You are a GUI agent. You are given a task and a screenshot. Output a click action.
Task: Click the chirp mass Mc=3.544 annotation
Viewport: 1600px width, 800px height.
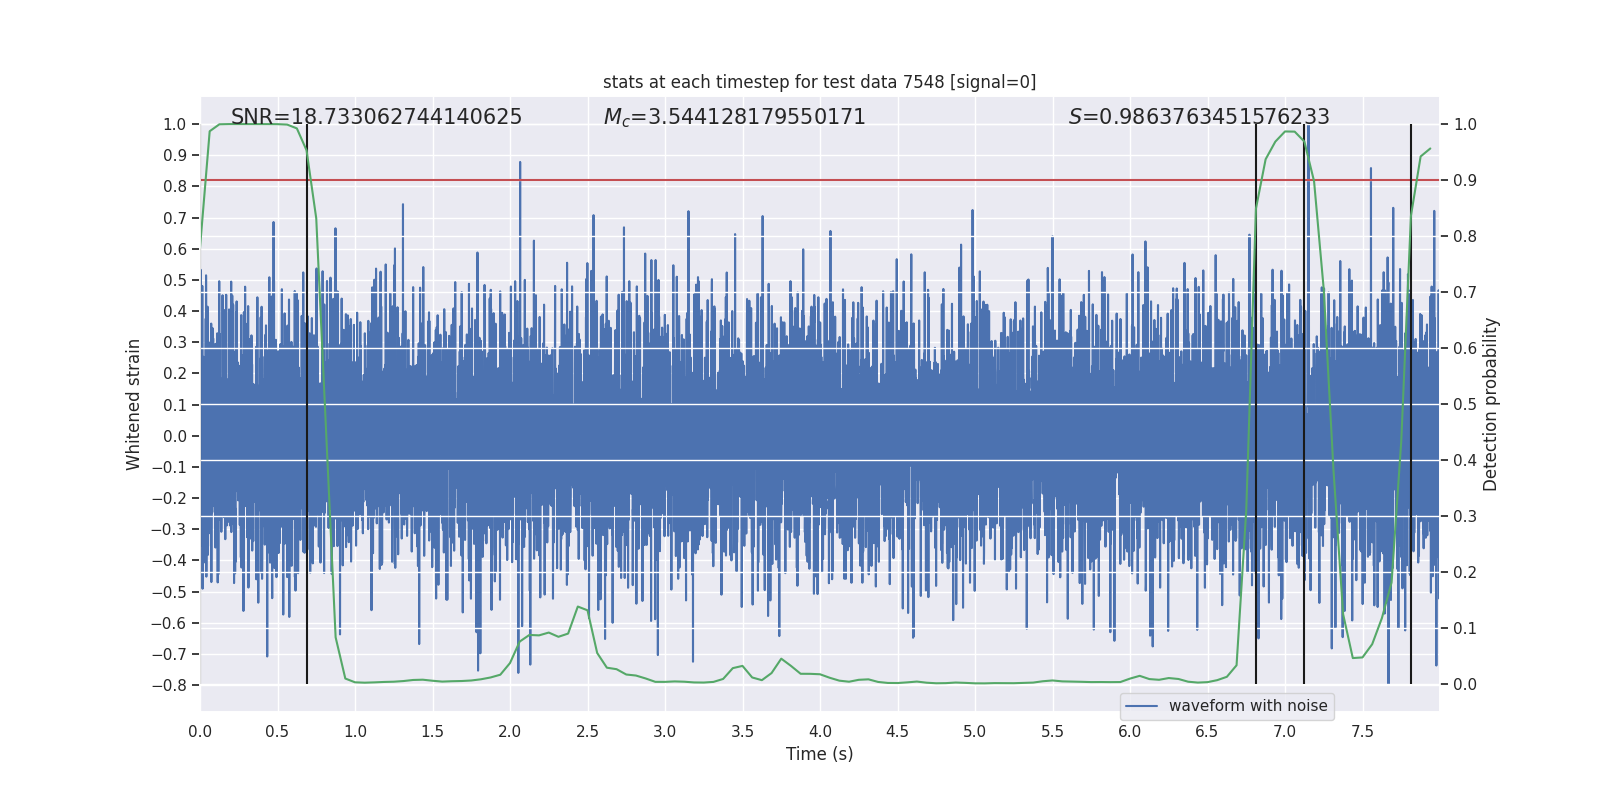734,117
